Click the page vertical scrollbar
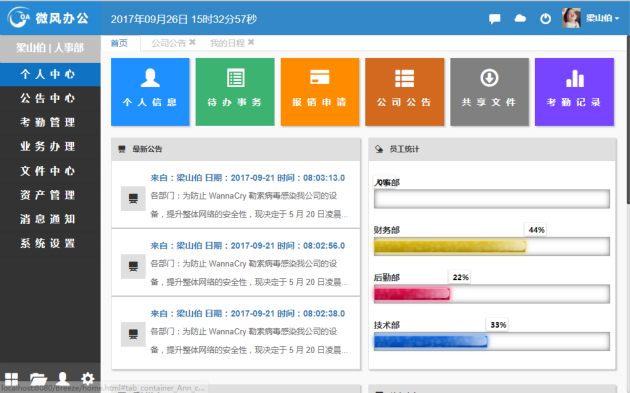The height and width of the screenshot is (393, 630). point(628,121)
